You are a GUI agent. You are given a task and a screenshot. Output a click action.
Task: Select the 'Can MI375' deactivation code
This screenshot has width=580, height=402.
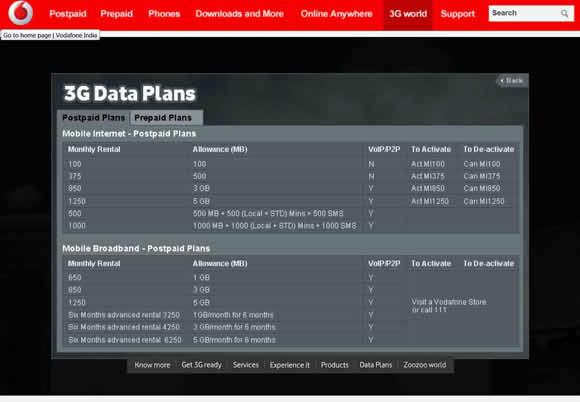tap(482, 176)
